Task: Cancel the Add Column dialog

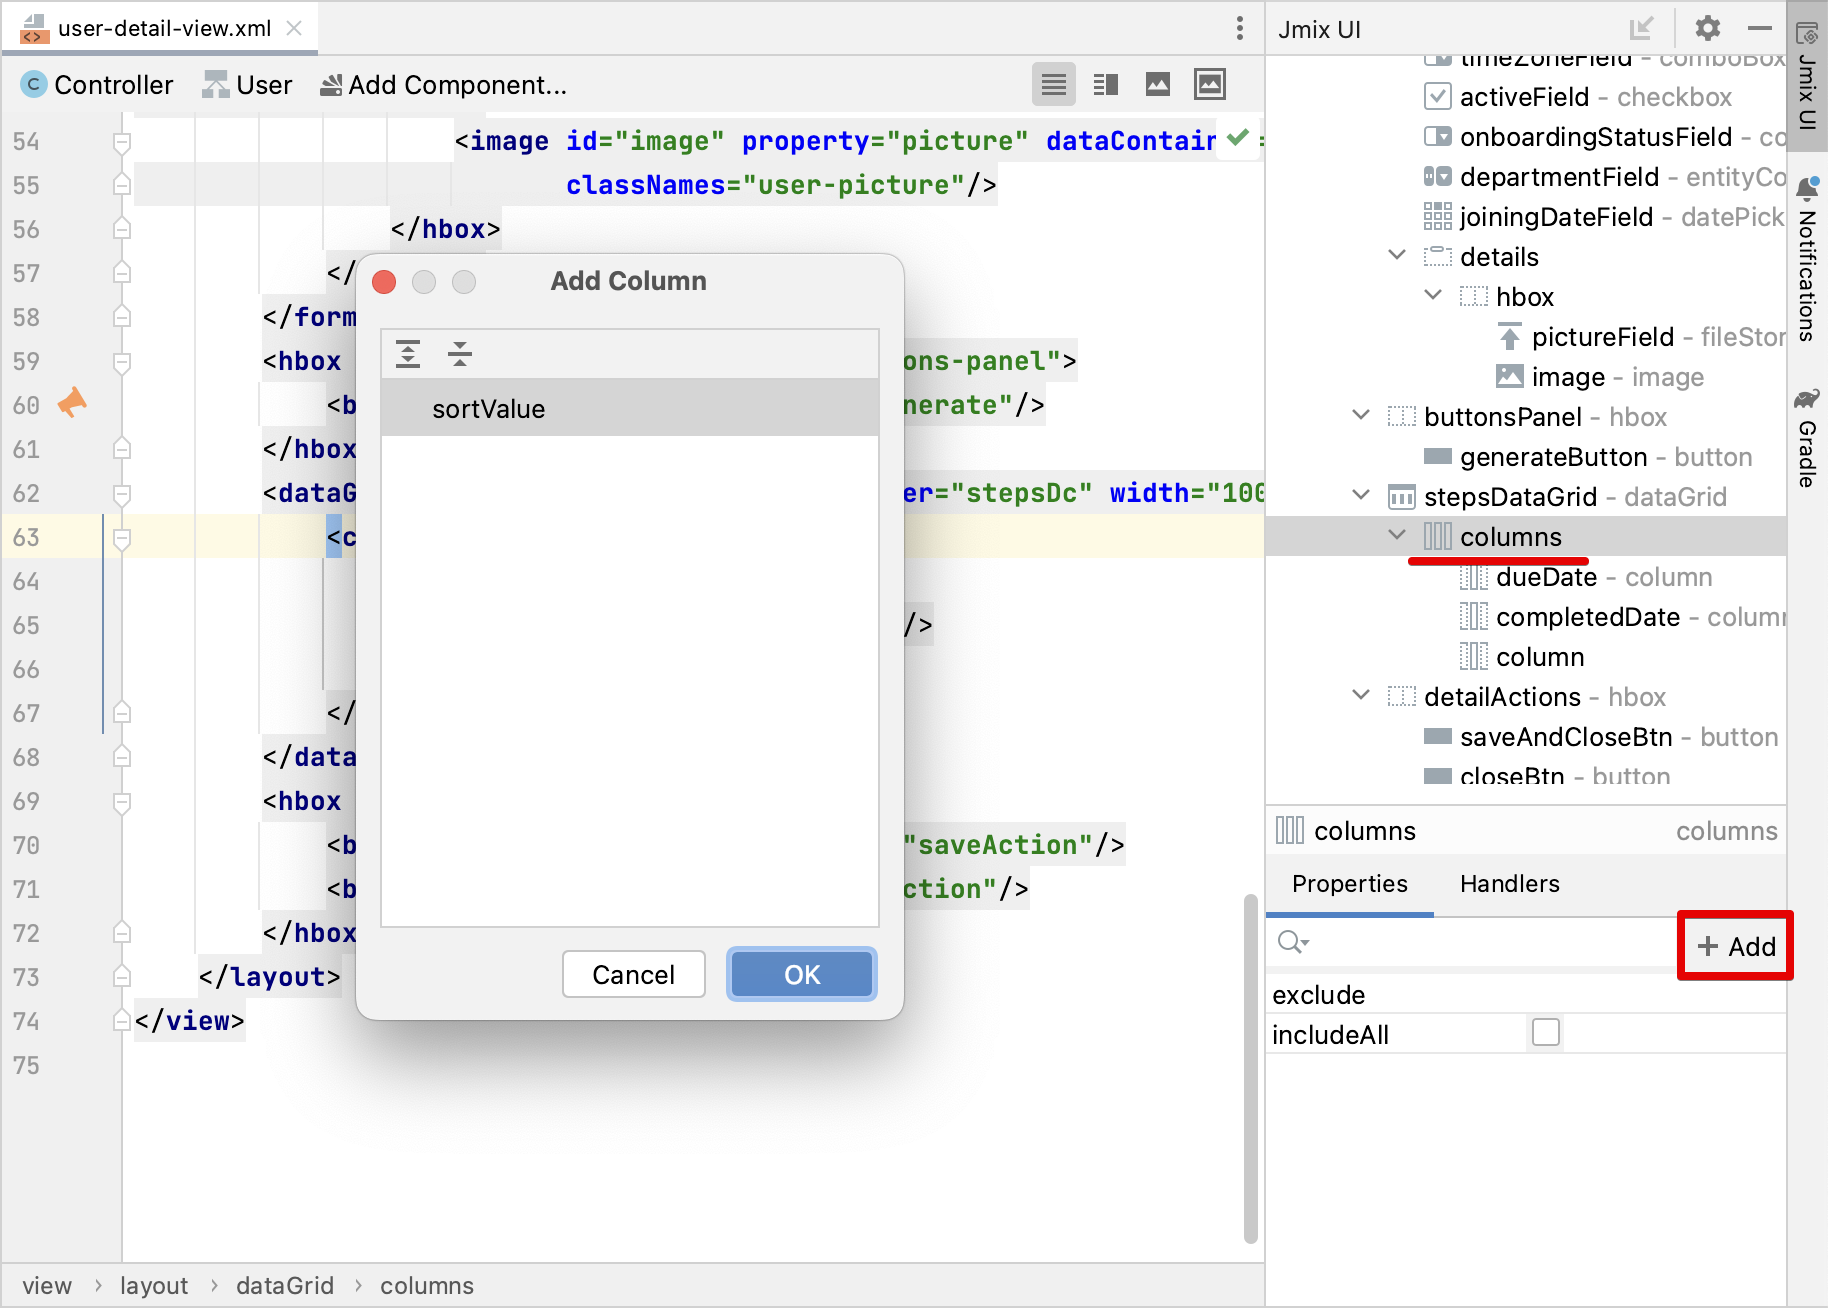Action: pos(634,974)
